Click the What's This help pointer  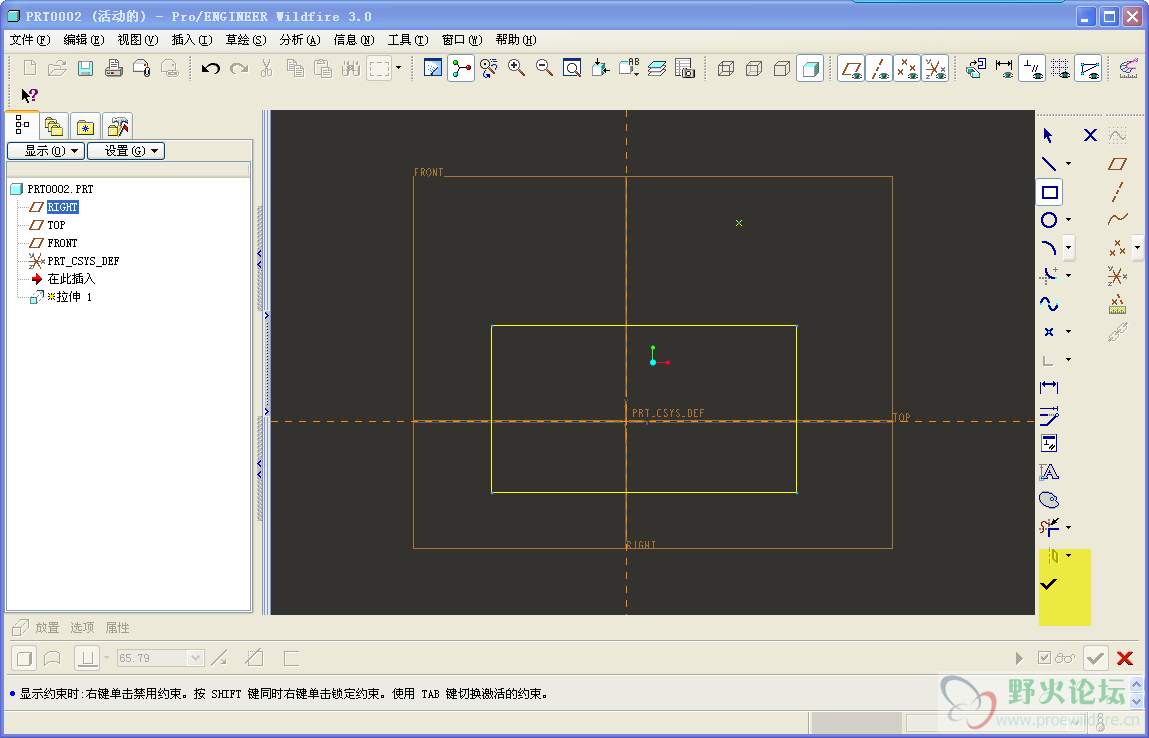point(29,95)
